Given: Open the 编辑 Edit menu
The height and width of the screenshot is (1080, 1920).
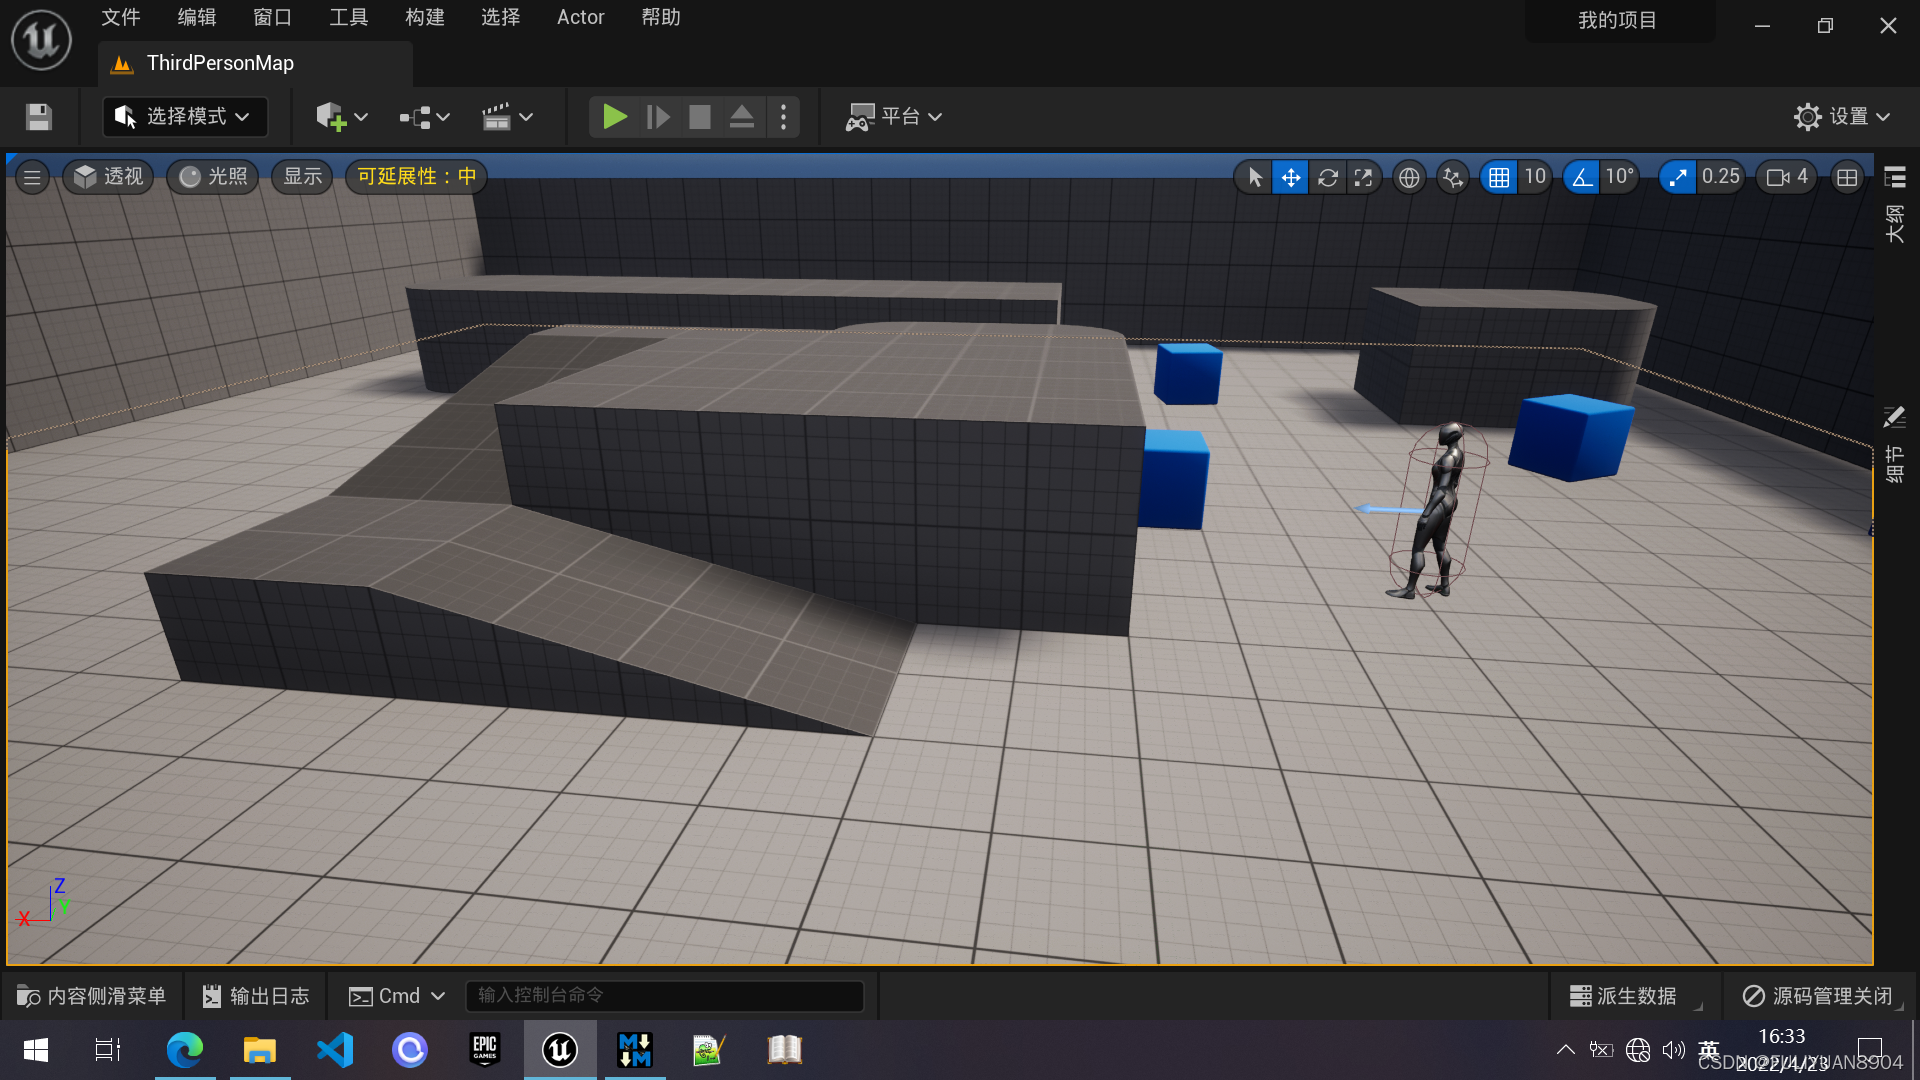Looking at the screenshot, I should click(x=197, y=17).
